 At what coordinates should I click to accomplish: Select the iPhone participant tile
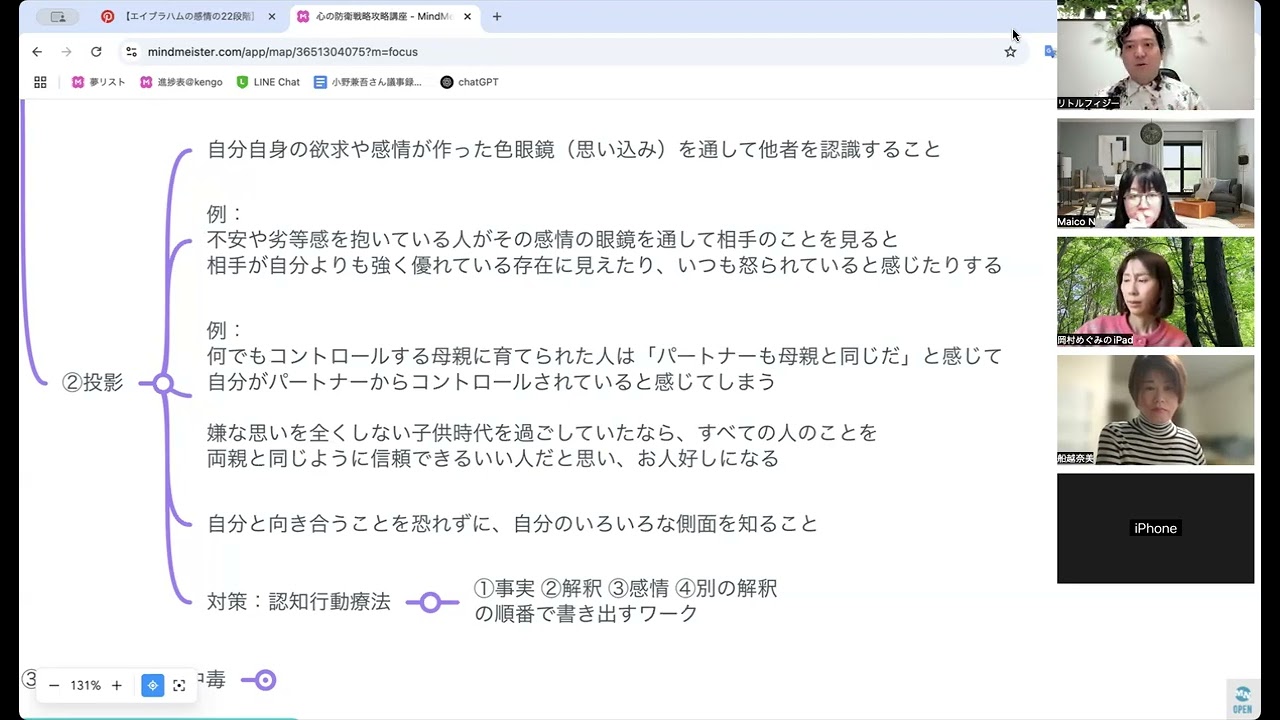(1155, 528)
